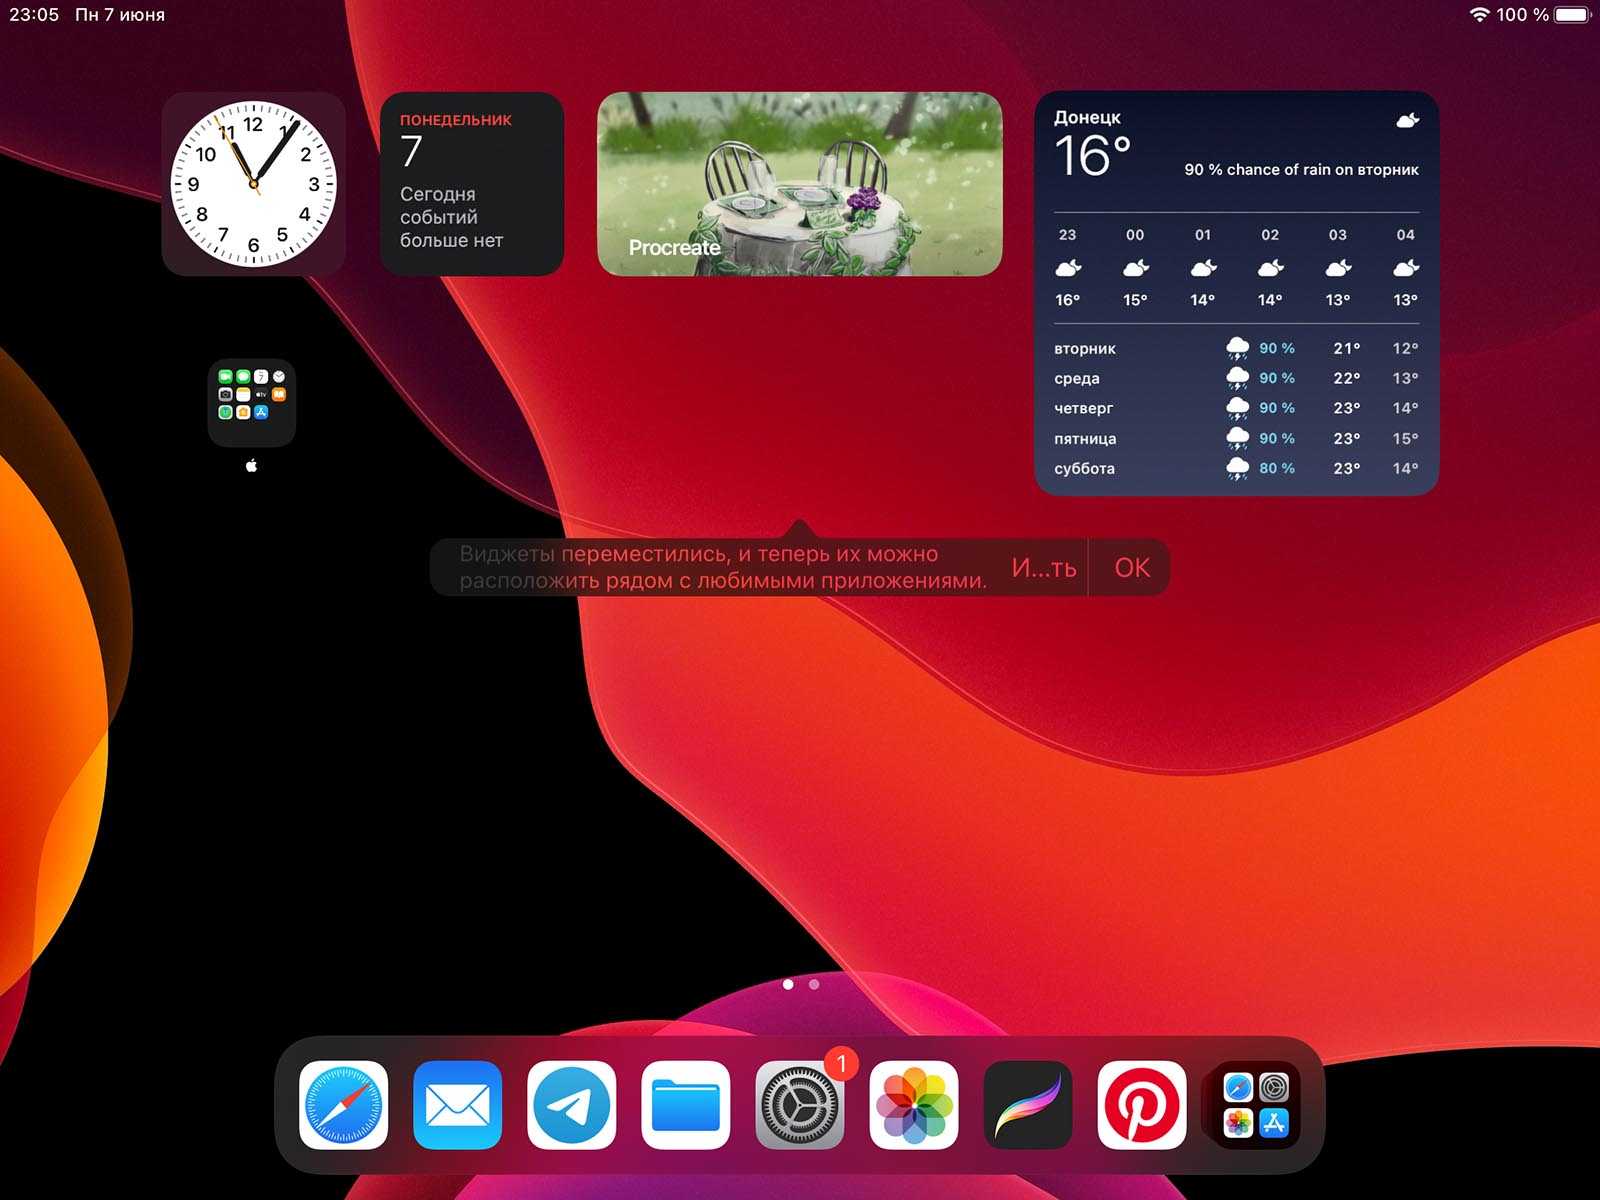Tap OK in the widgets tooltip

coord(1131,568)
